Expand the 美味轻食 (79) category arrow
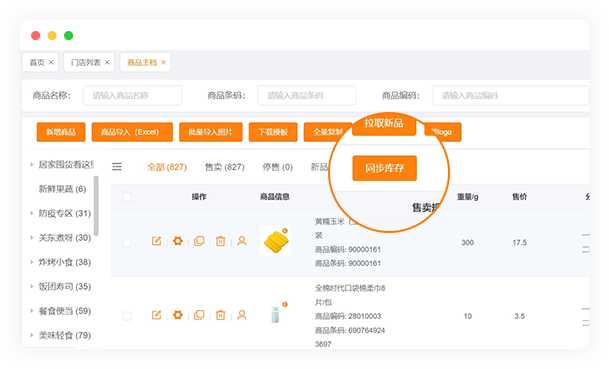This screenshot has height=369, width=609. (32, 335)
